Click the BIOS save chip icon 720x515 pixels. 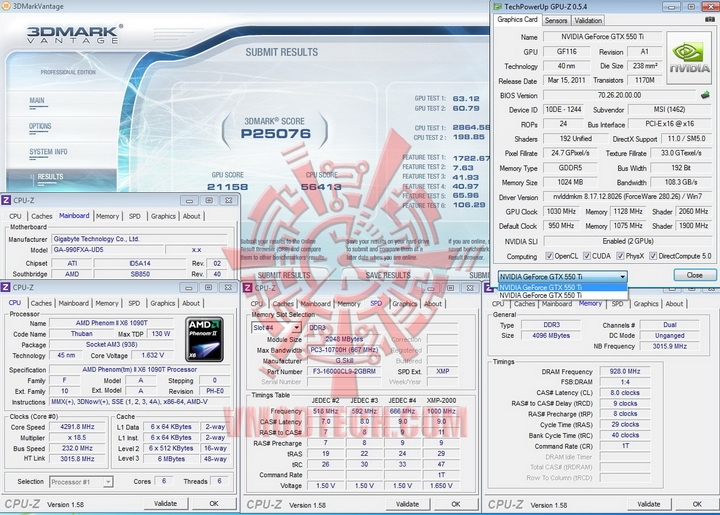[705, 95]
